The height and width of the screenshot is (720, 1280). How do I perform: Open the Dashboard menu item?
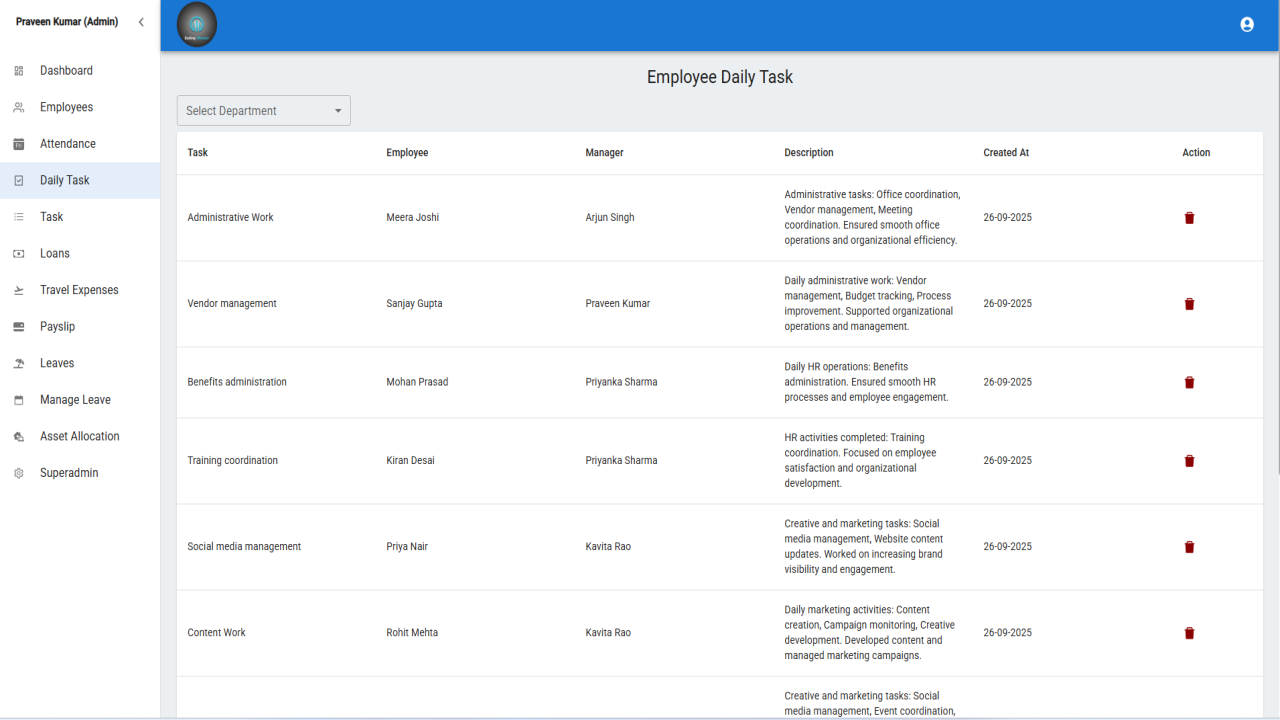click(x=80, y=71)
